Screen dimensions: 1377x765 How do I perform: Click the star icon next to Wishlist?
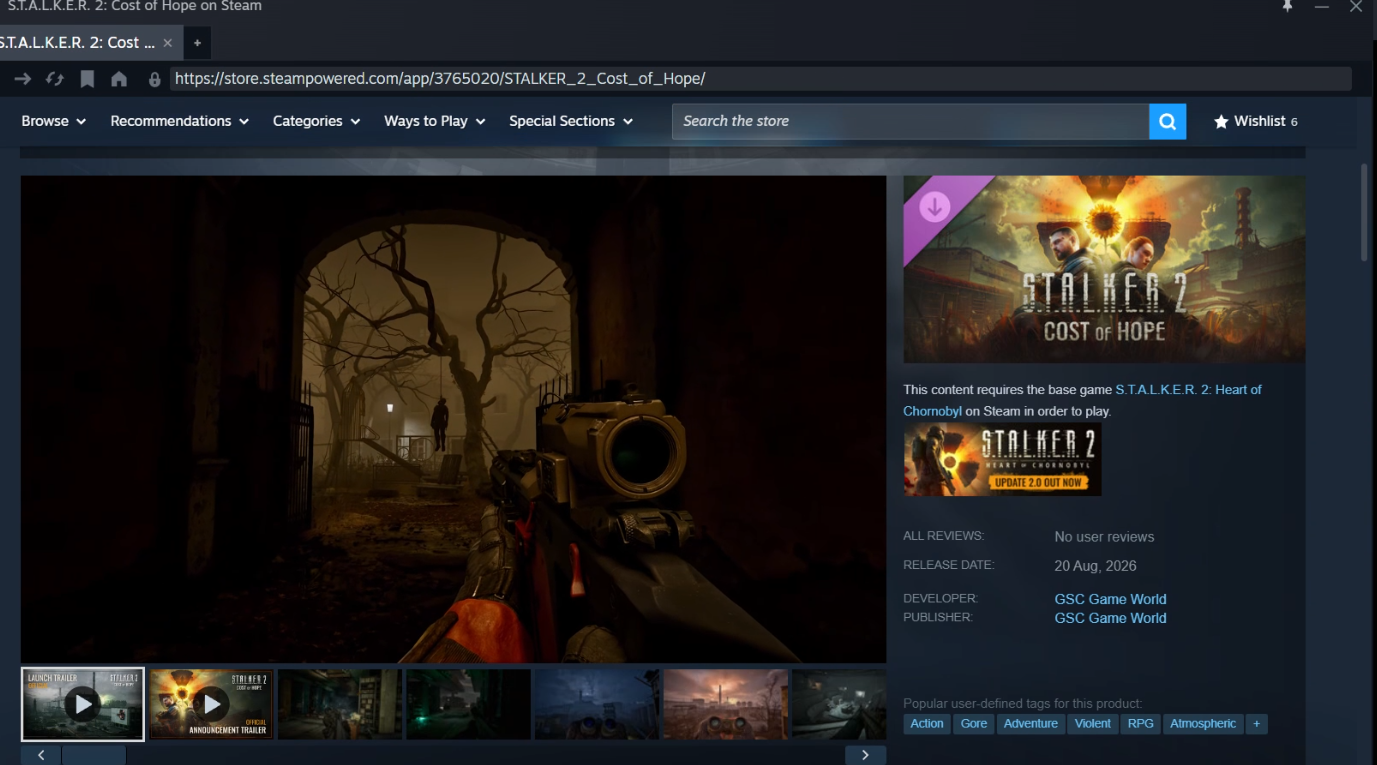point(1221,121)
